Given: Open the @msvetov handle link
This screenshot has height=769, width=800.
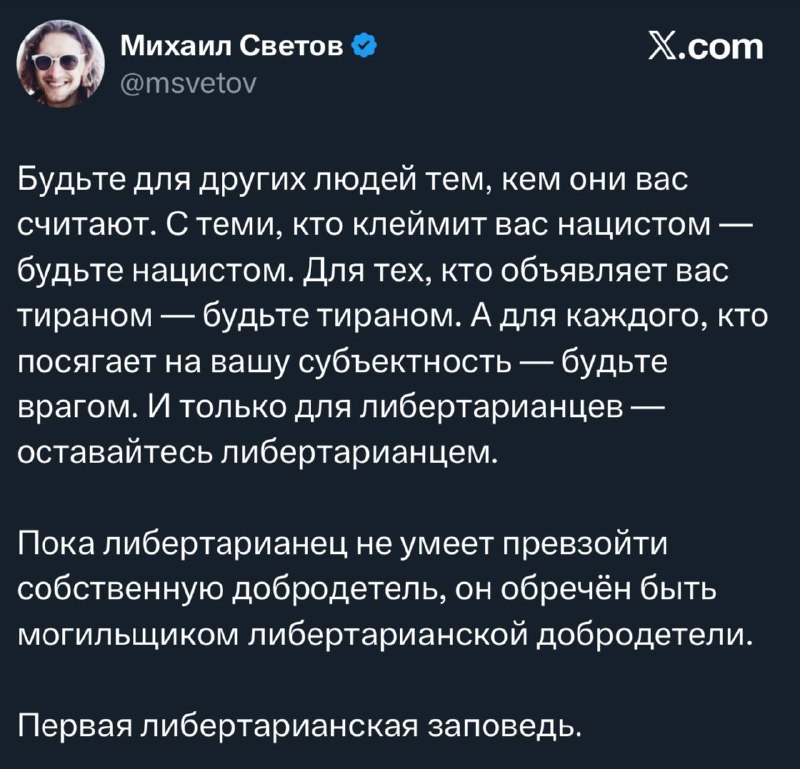Looking at the screenshot, I should click(189, 83).
